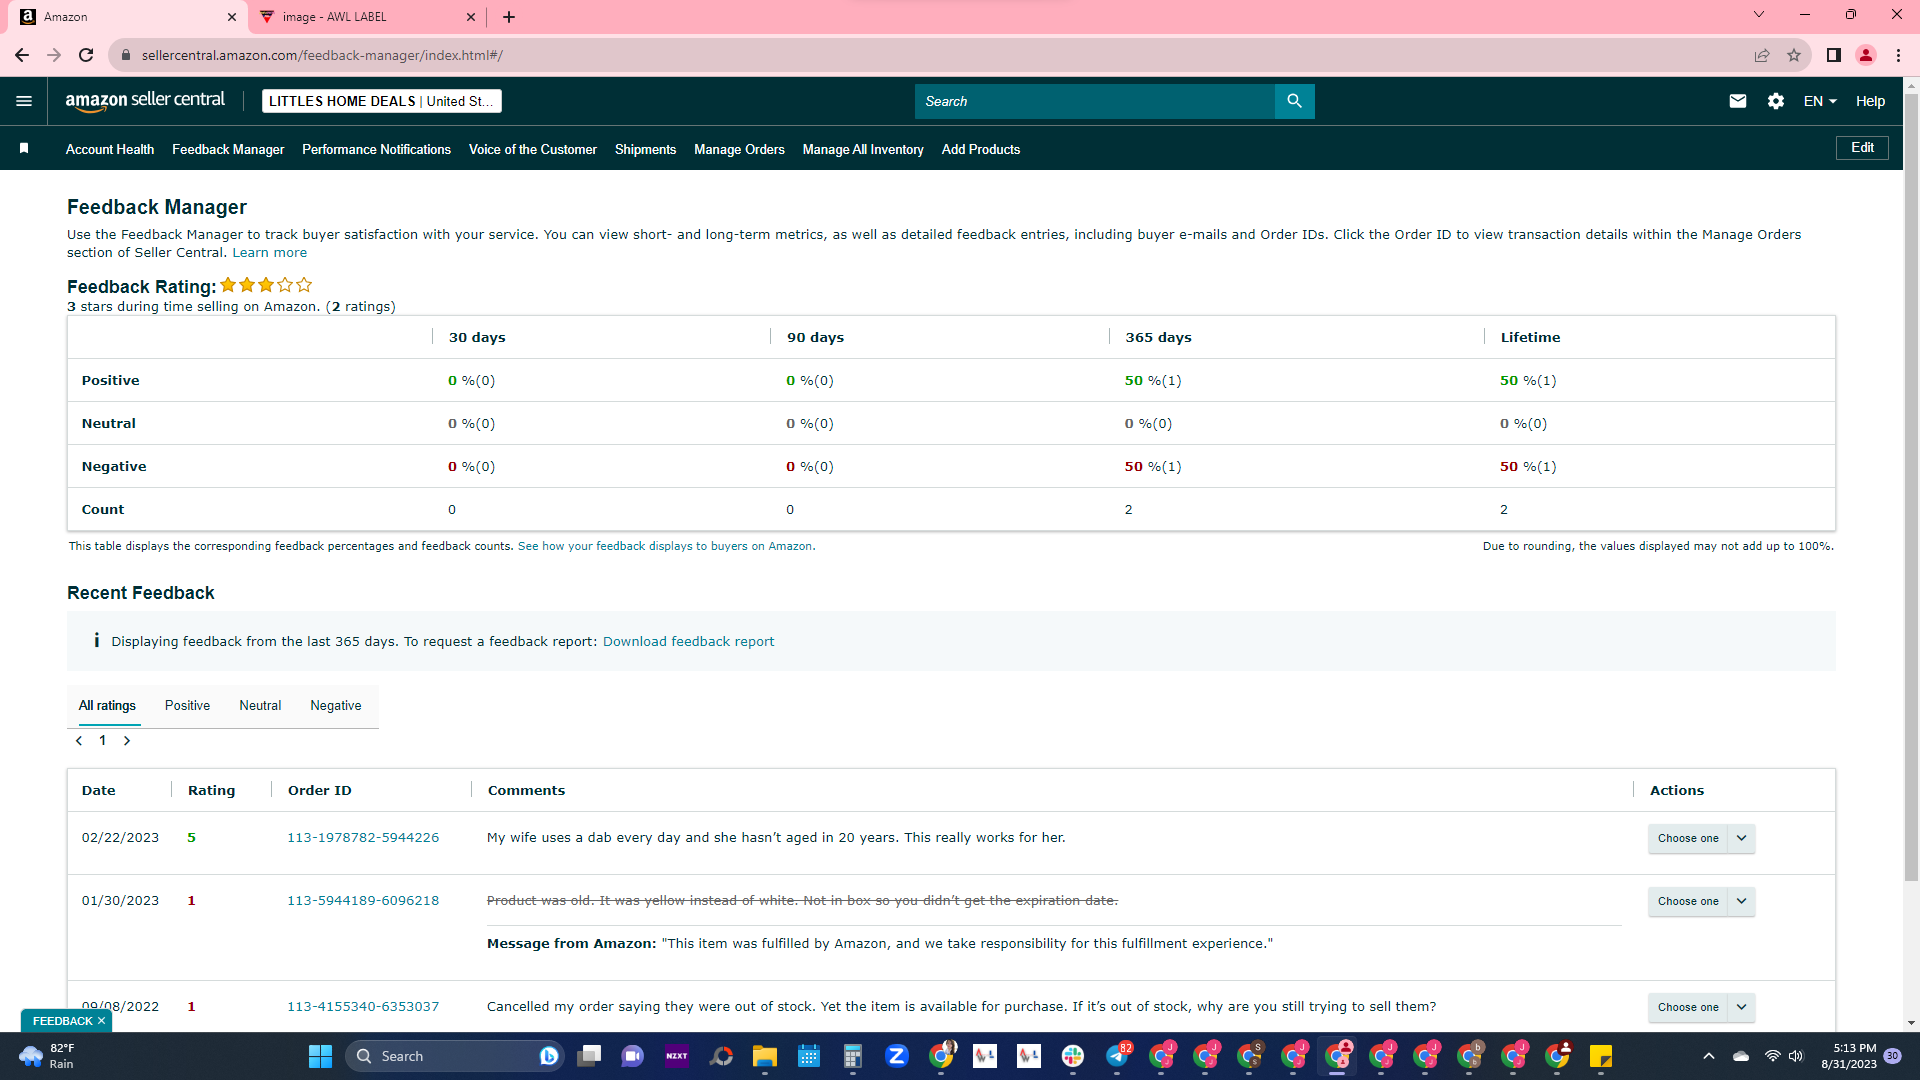
Task: Open Choose one dropdown for 09/08/2022 feedback
Action: click(1701, 1007)
